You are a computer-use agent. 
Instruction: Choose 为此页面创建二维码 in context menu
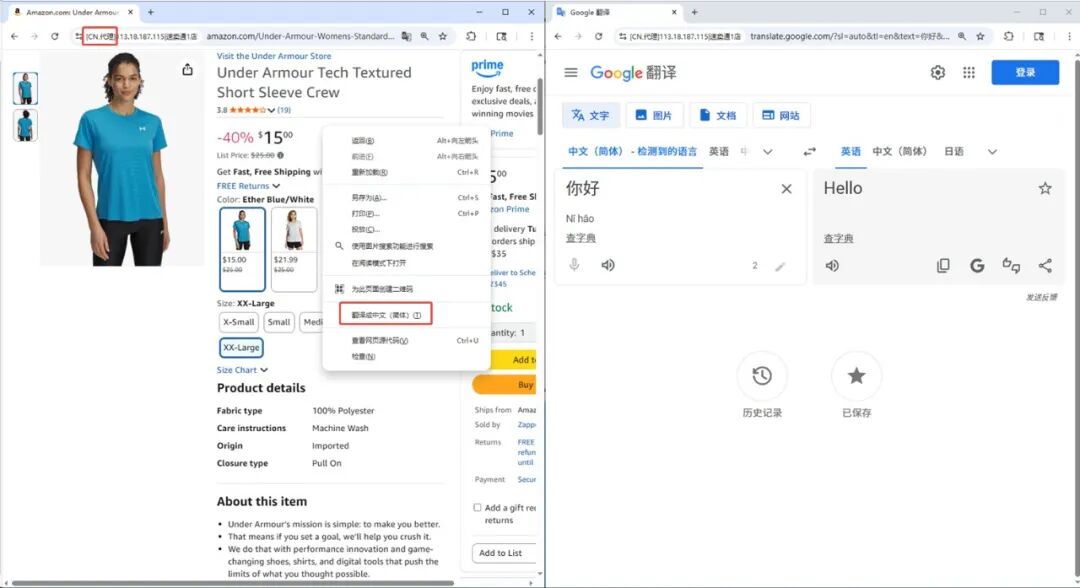405,289
